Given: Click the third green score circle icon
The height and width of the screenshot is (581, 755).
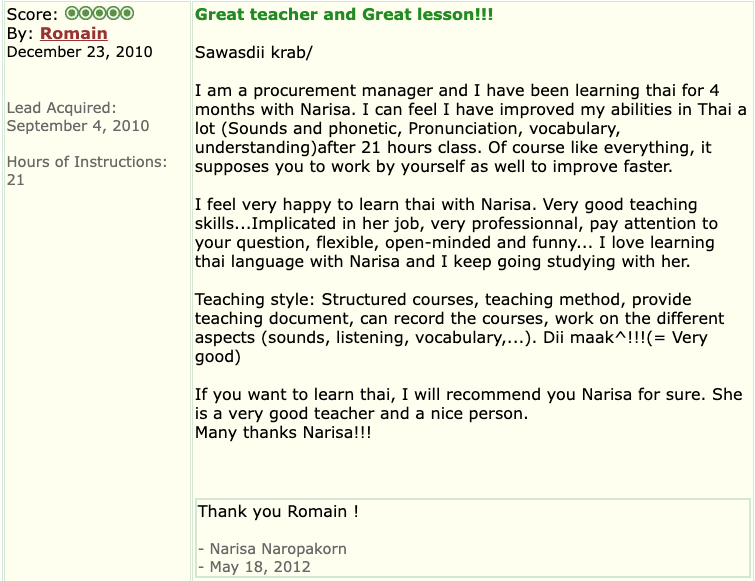Looking at the screenshot, I should pyautogui.click(x=99, y=13).
